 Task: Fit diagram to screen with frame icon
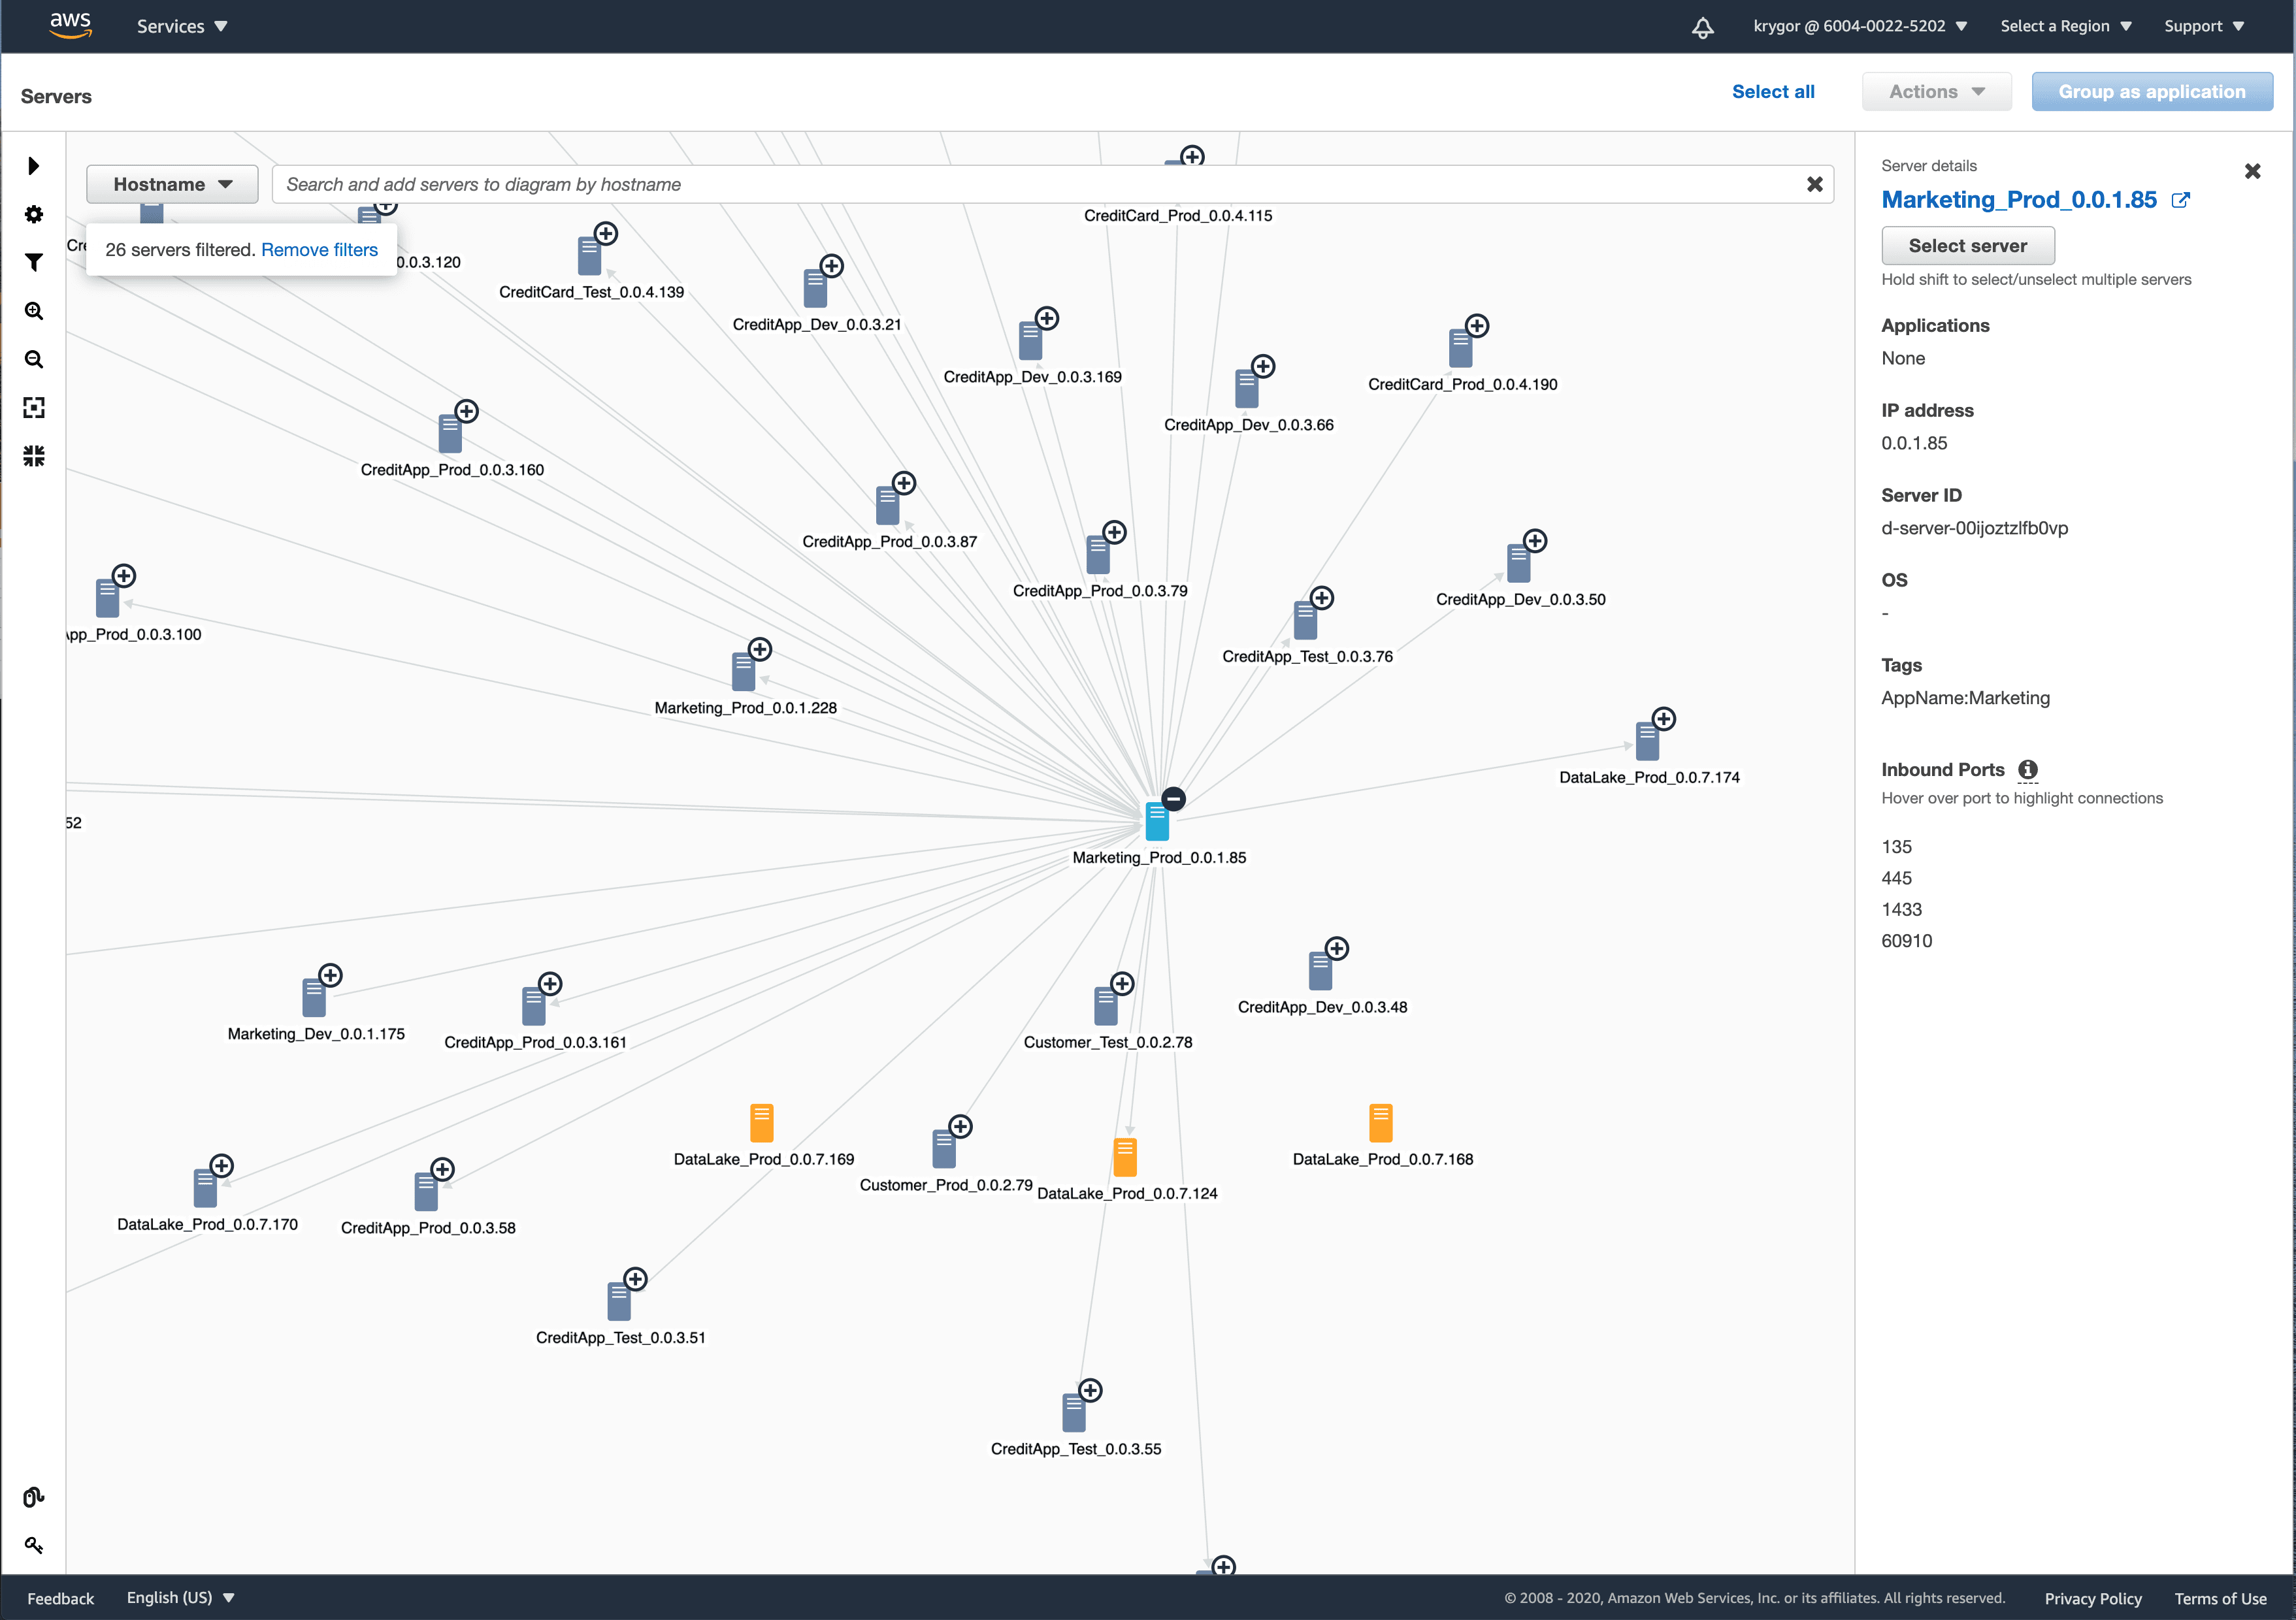point(34,407)
